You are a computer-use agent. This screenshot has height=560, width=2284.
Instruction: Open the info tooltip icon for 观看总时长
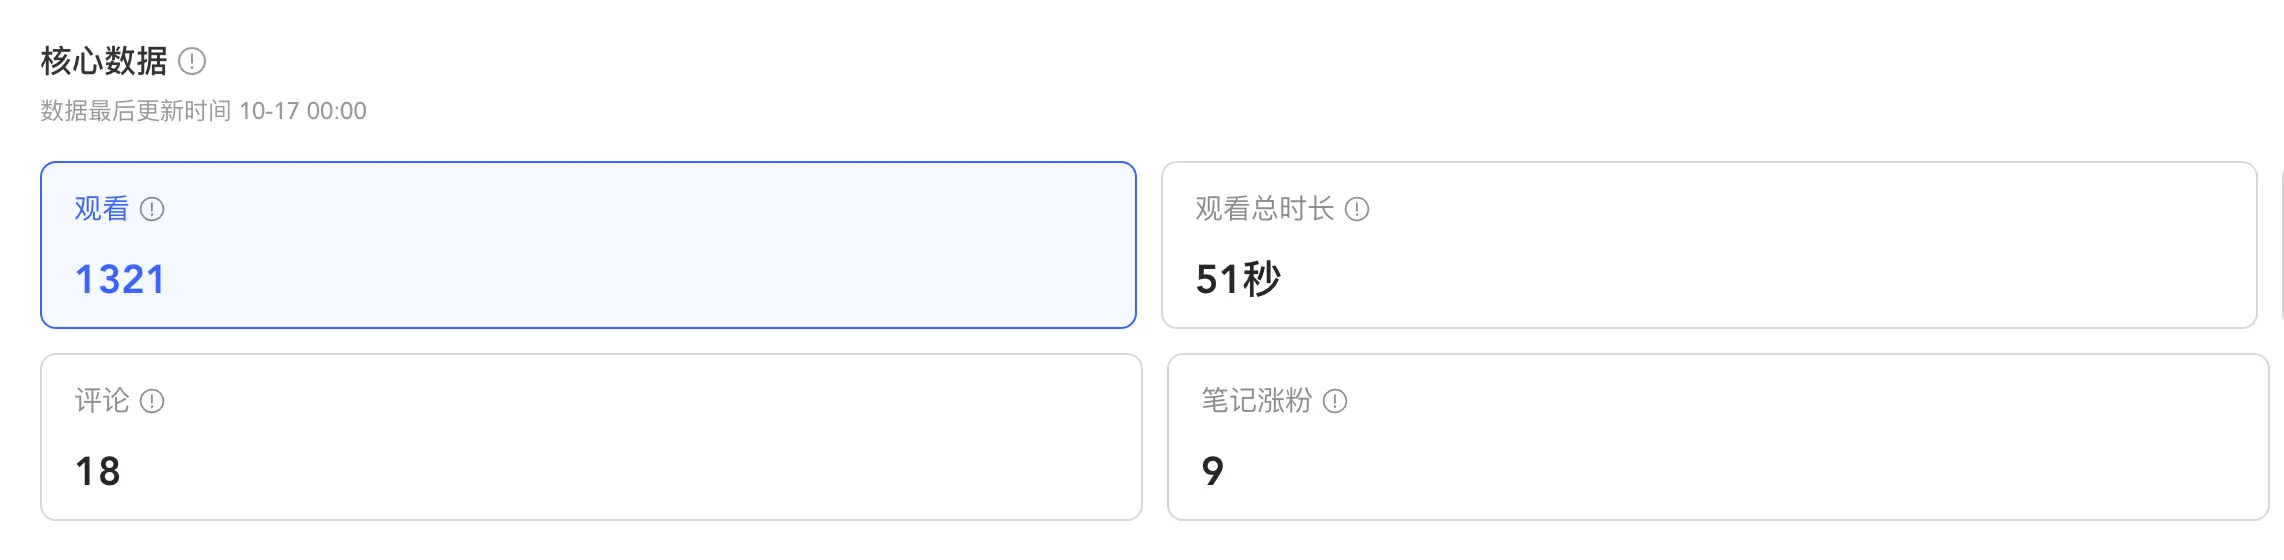click(x=1357, y=209)
